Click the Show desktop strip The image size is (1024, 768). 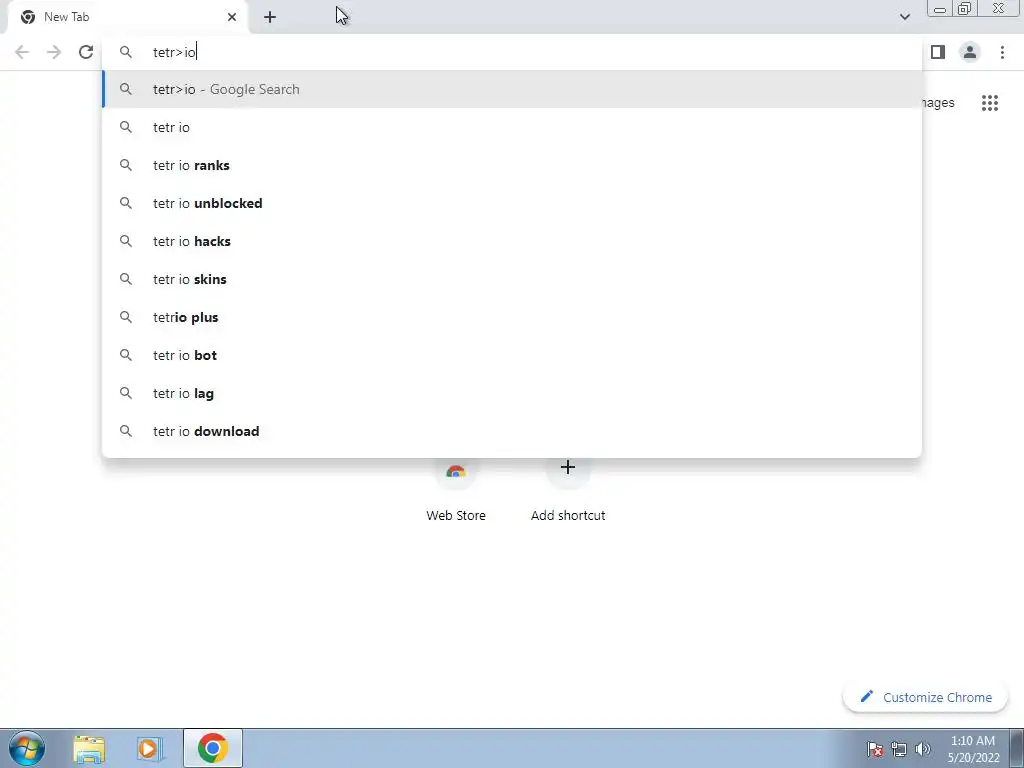click(1016, 748)
